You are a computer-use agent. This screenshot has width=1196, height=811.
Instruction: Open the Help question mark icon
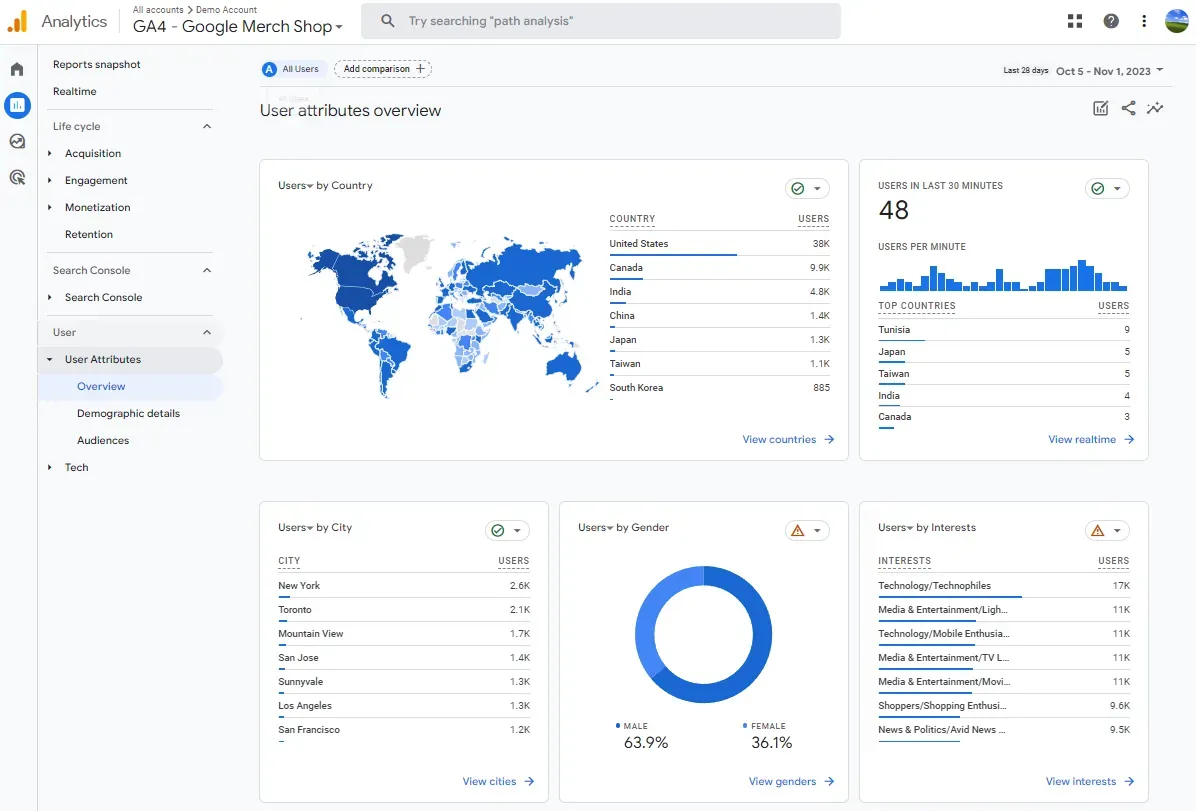1111,21
